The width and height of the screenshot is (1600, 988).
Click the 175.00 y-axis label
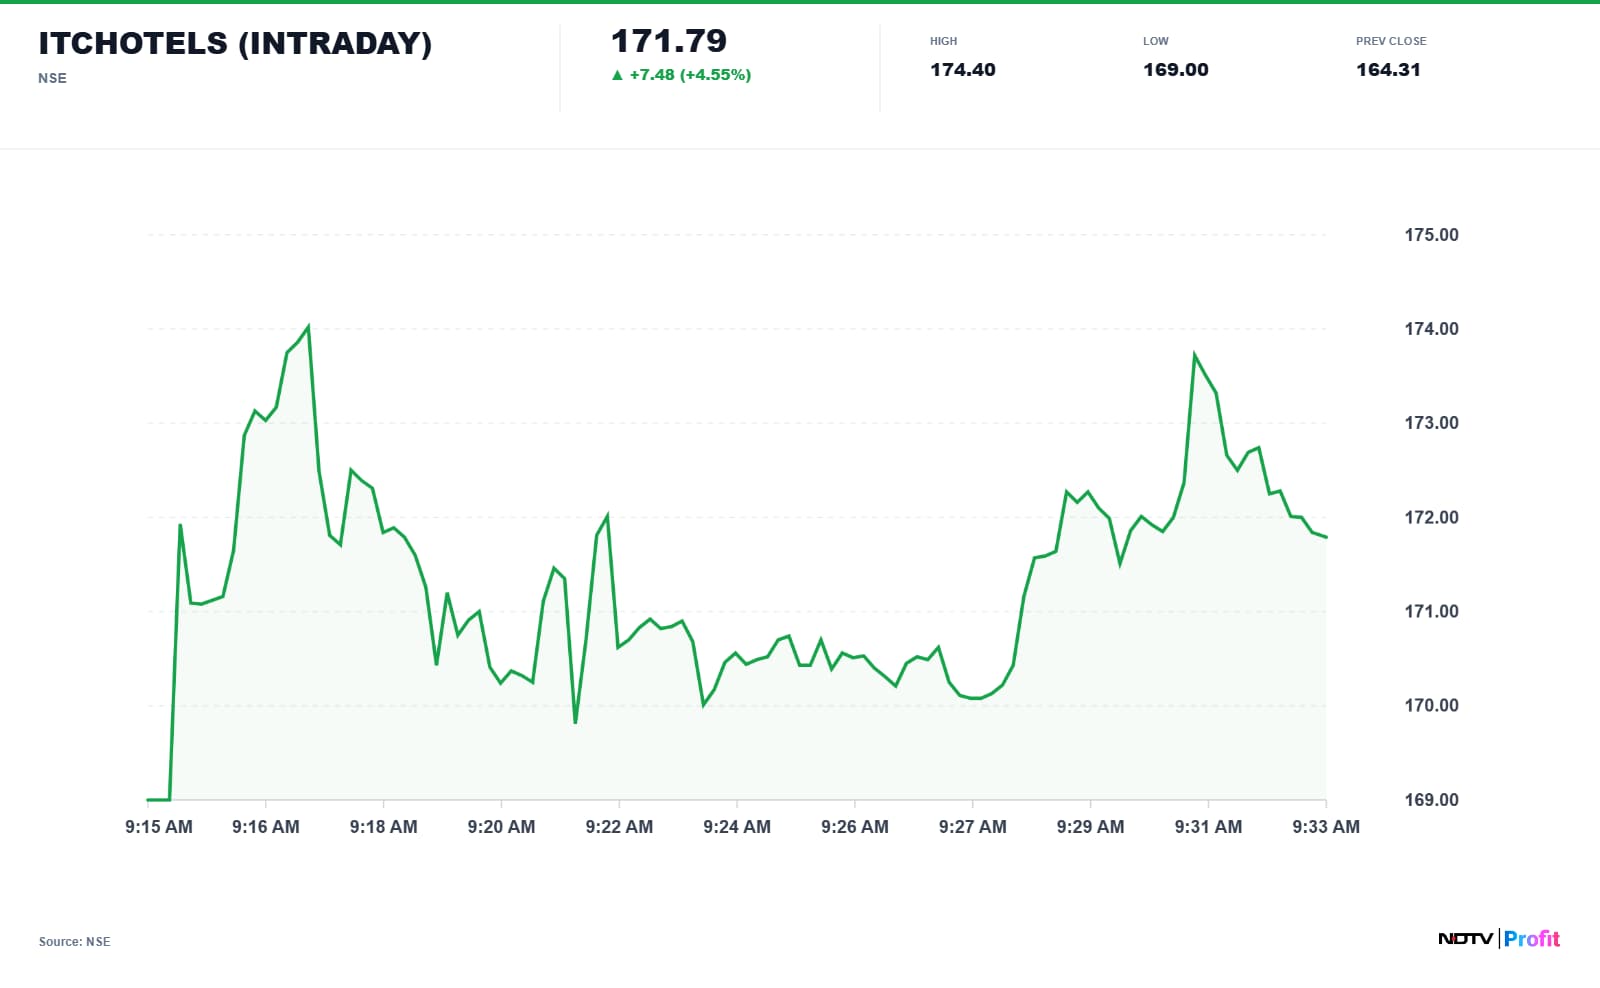coord(1431,235)
